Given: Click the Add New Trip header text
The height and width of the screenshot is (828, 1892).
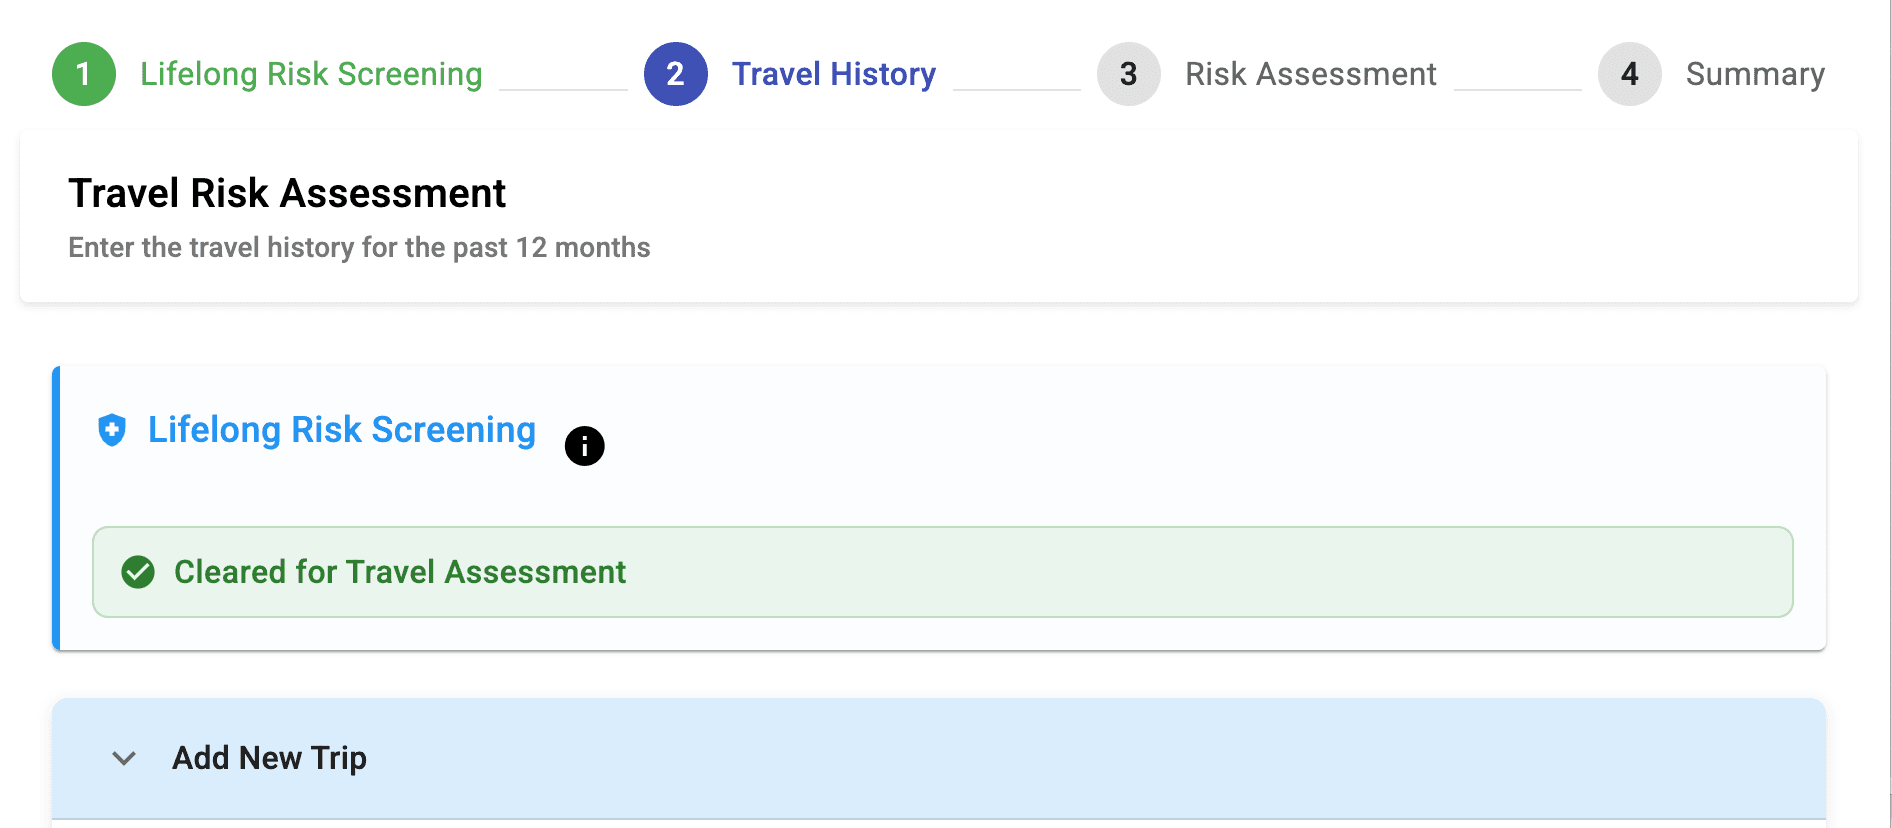Looking at the screenshot, I should pyautogui.click(x=269, y=758).
